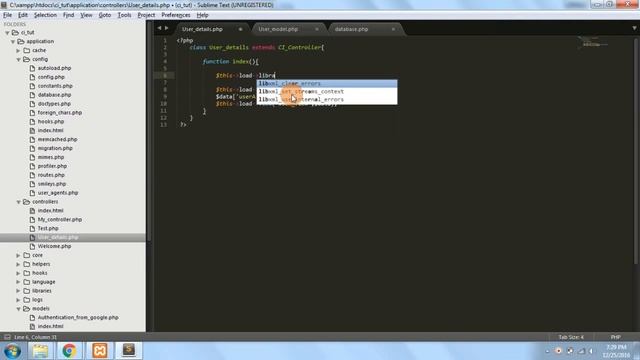Screen dimensions: 640x360
Task: Open database.php in the config folder
Action: click(54, 95)
